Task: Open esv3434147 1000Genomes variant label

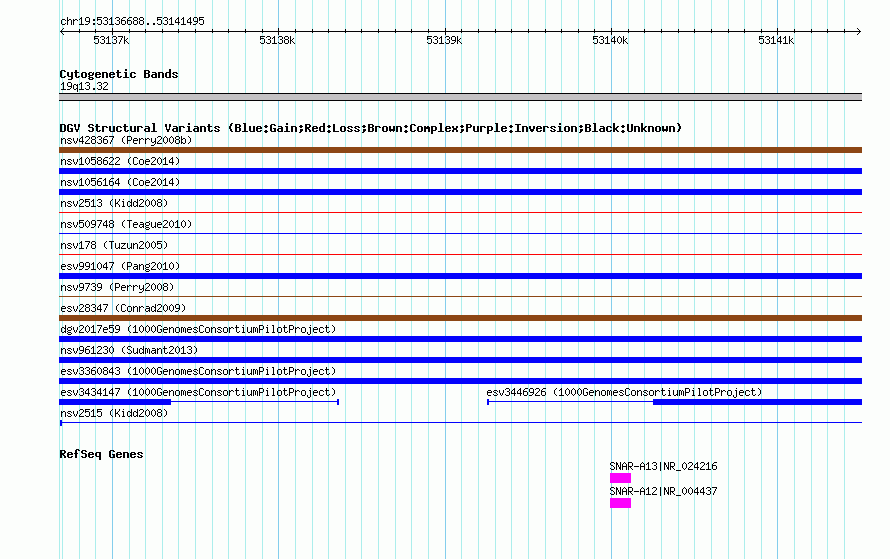Action: coord(198,392)
